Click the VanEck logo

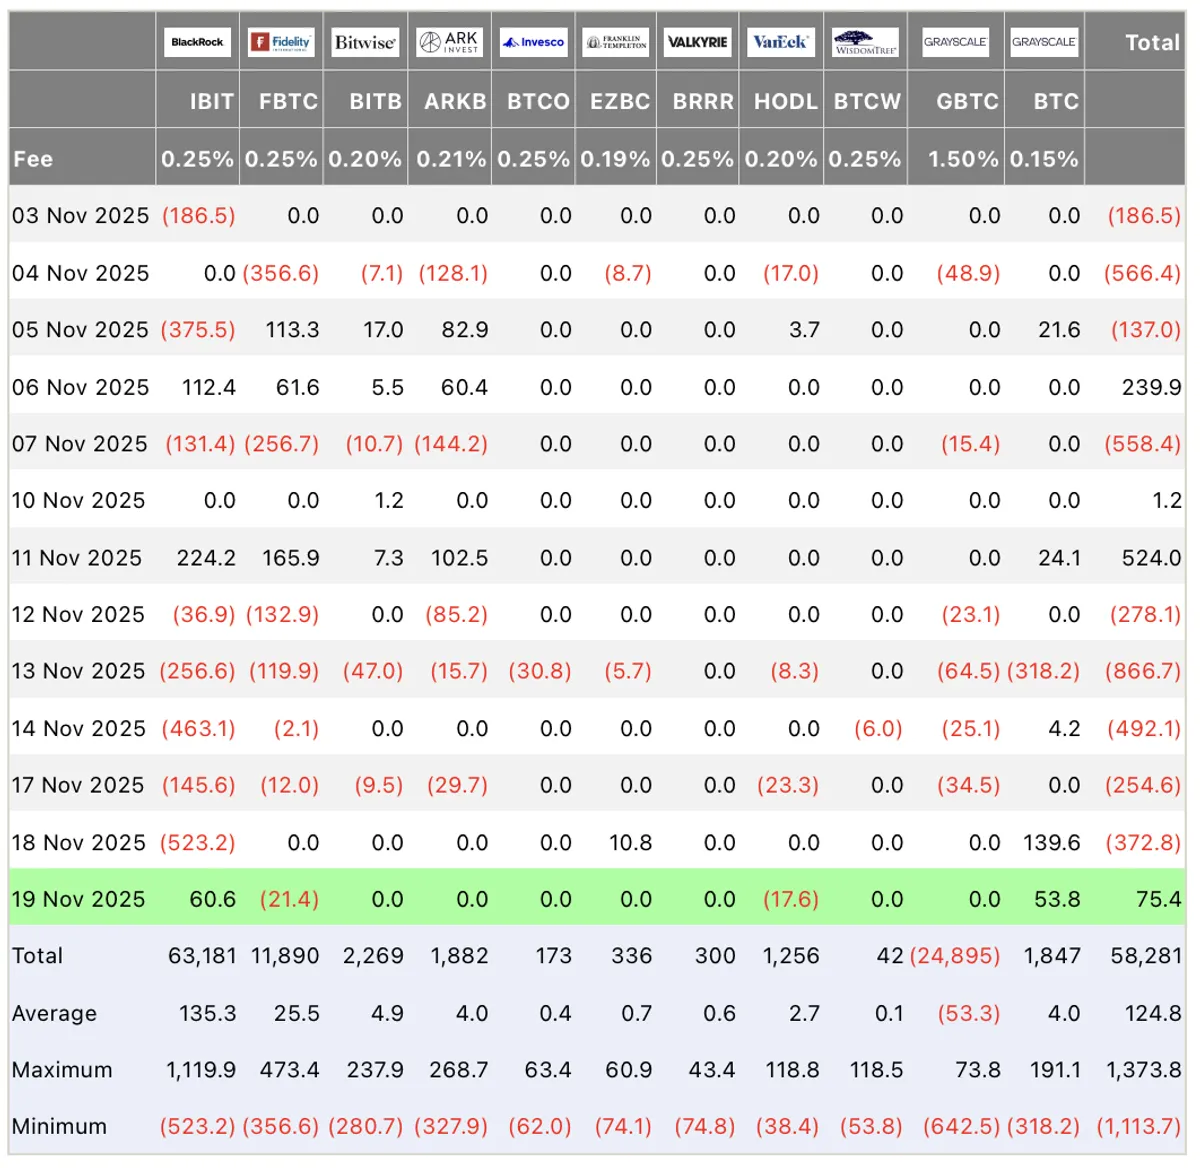pyautogui.click(x=781, y=42)
